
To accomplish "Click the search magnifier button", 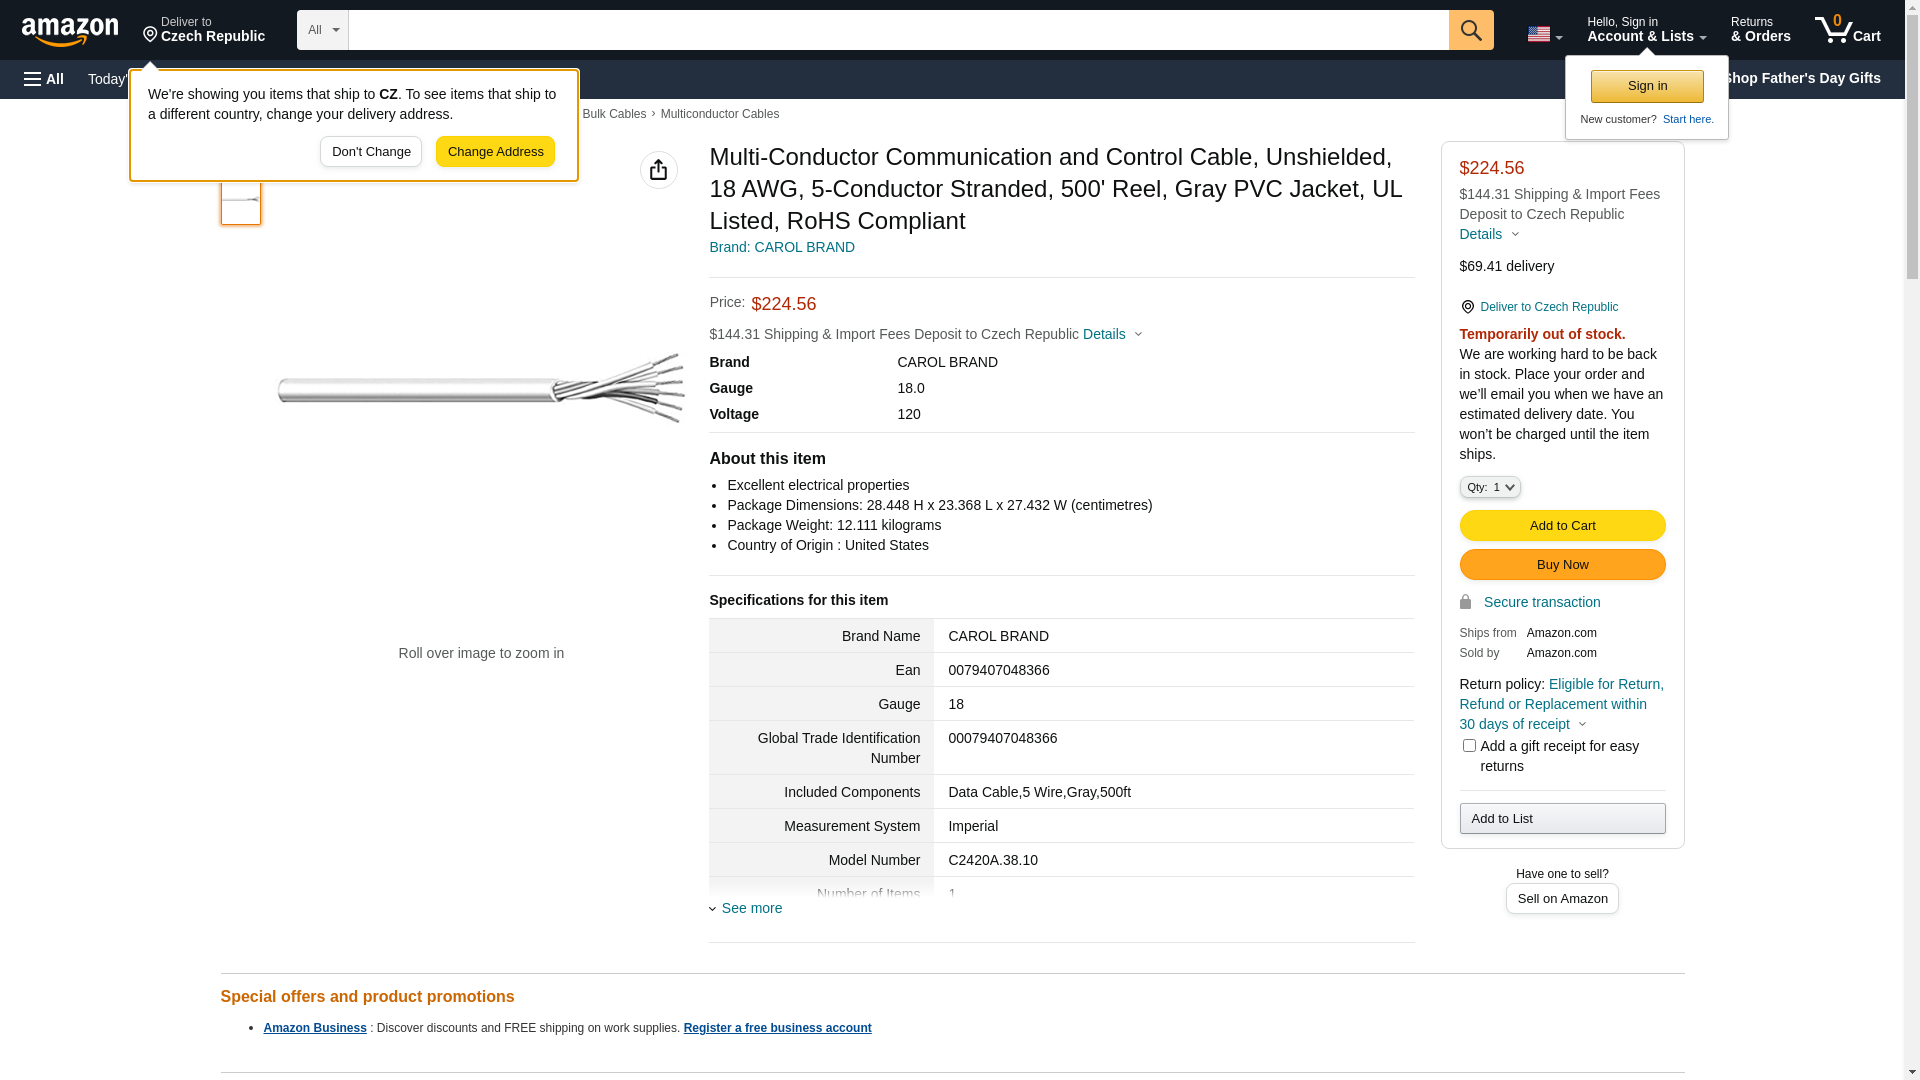I will pos(1471,30).
